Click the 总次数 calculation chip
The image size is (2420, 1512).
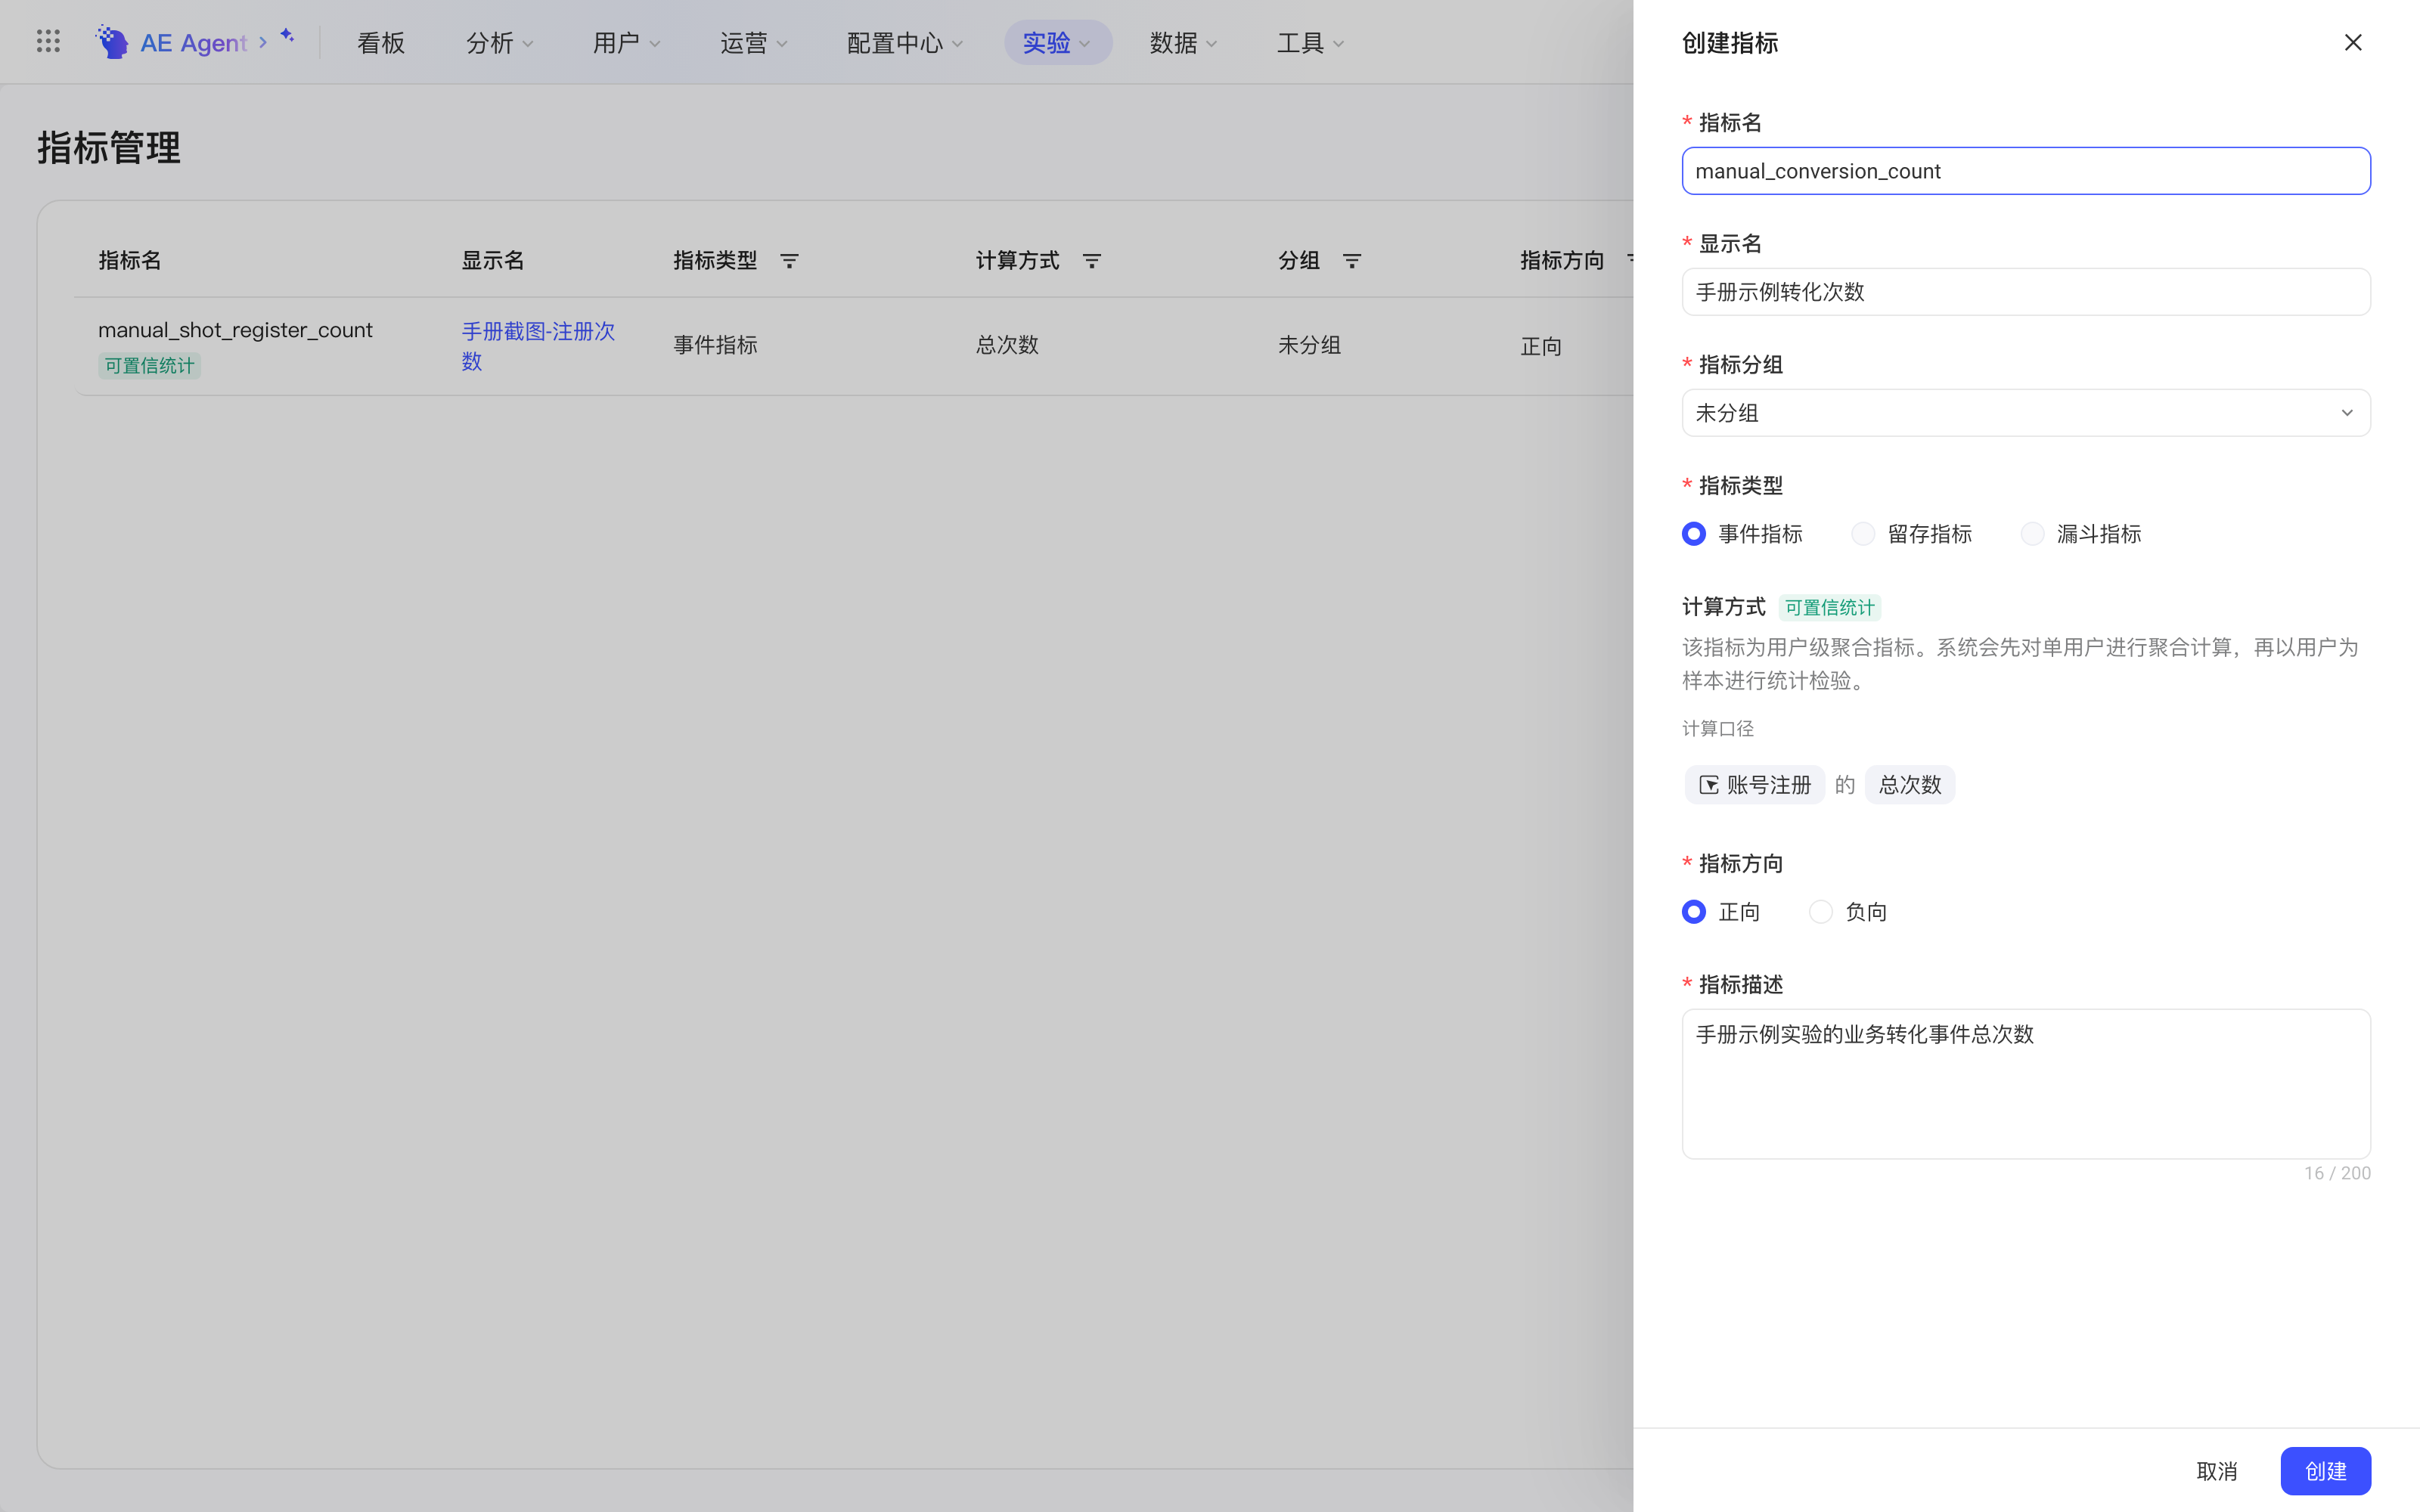coord(1909,785)
